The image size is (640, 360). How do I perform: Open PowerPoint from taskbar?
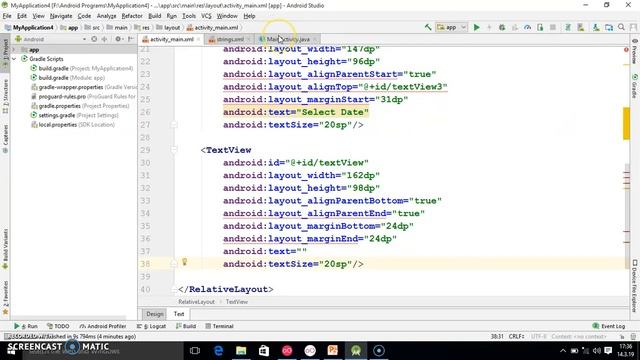[x=333, y=351]
